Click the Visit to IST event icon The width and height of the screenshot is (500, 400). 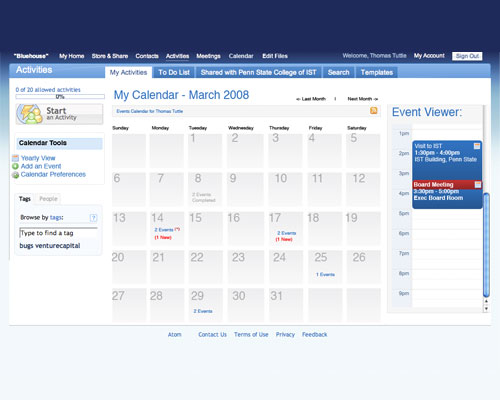coord(477,146)
